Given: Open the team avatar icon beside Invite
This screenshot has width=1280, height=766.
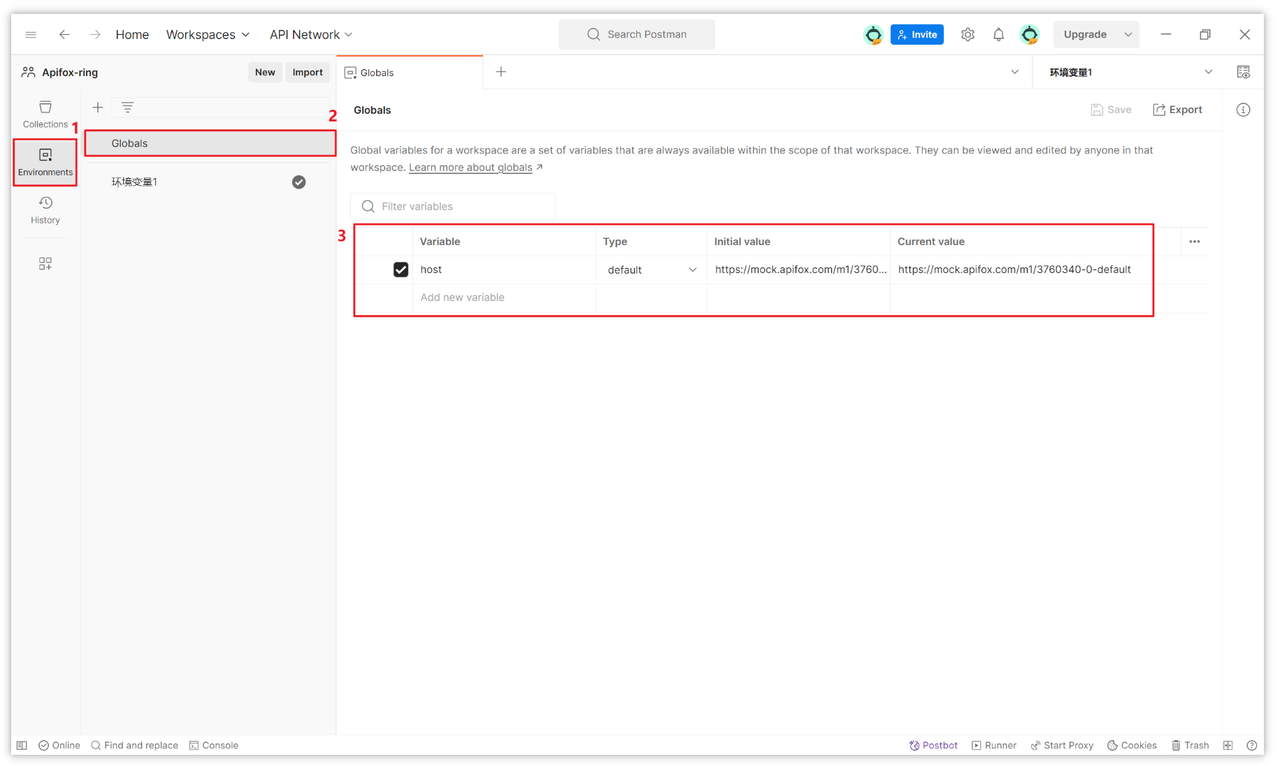Looking at the screenshot, I should pos(873,34).
